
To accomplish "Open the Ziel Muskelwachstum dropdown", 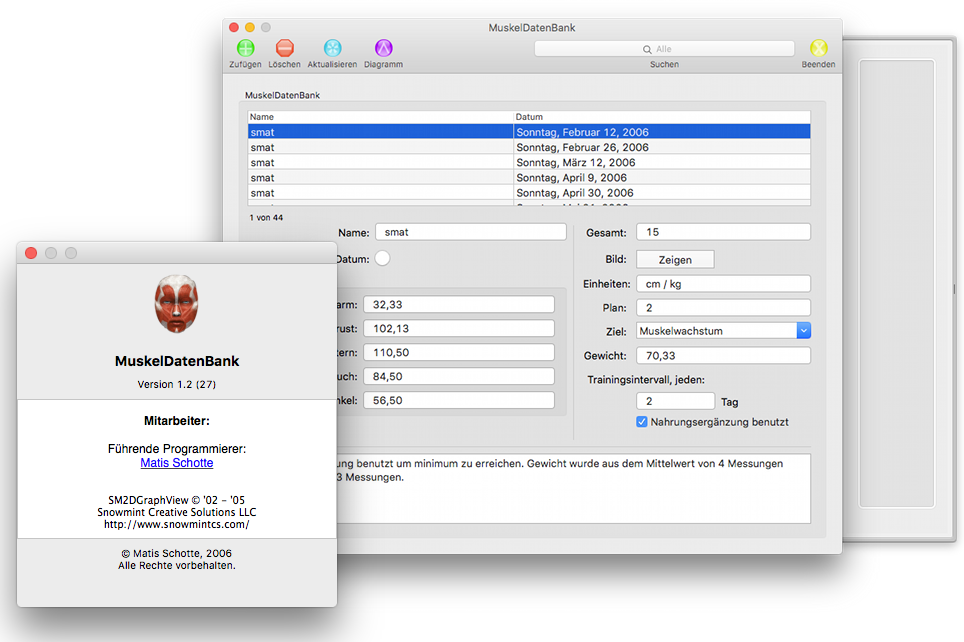I will 803,331.
